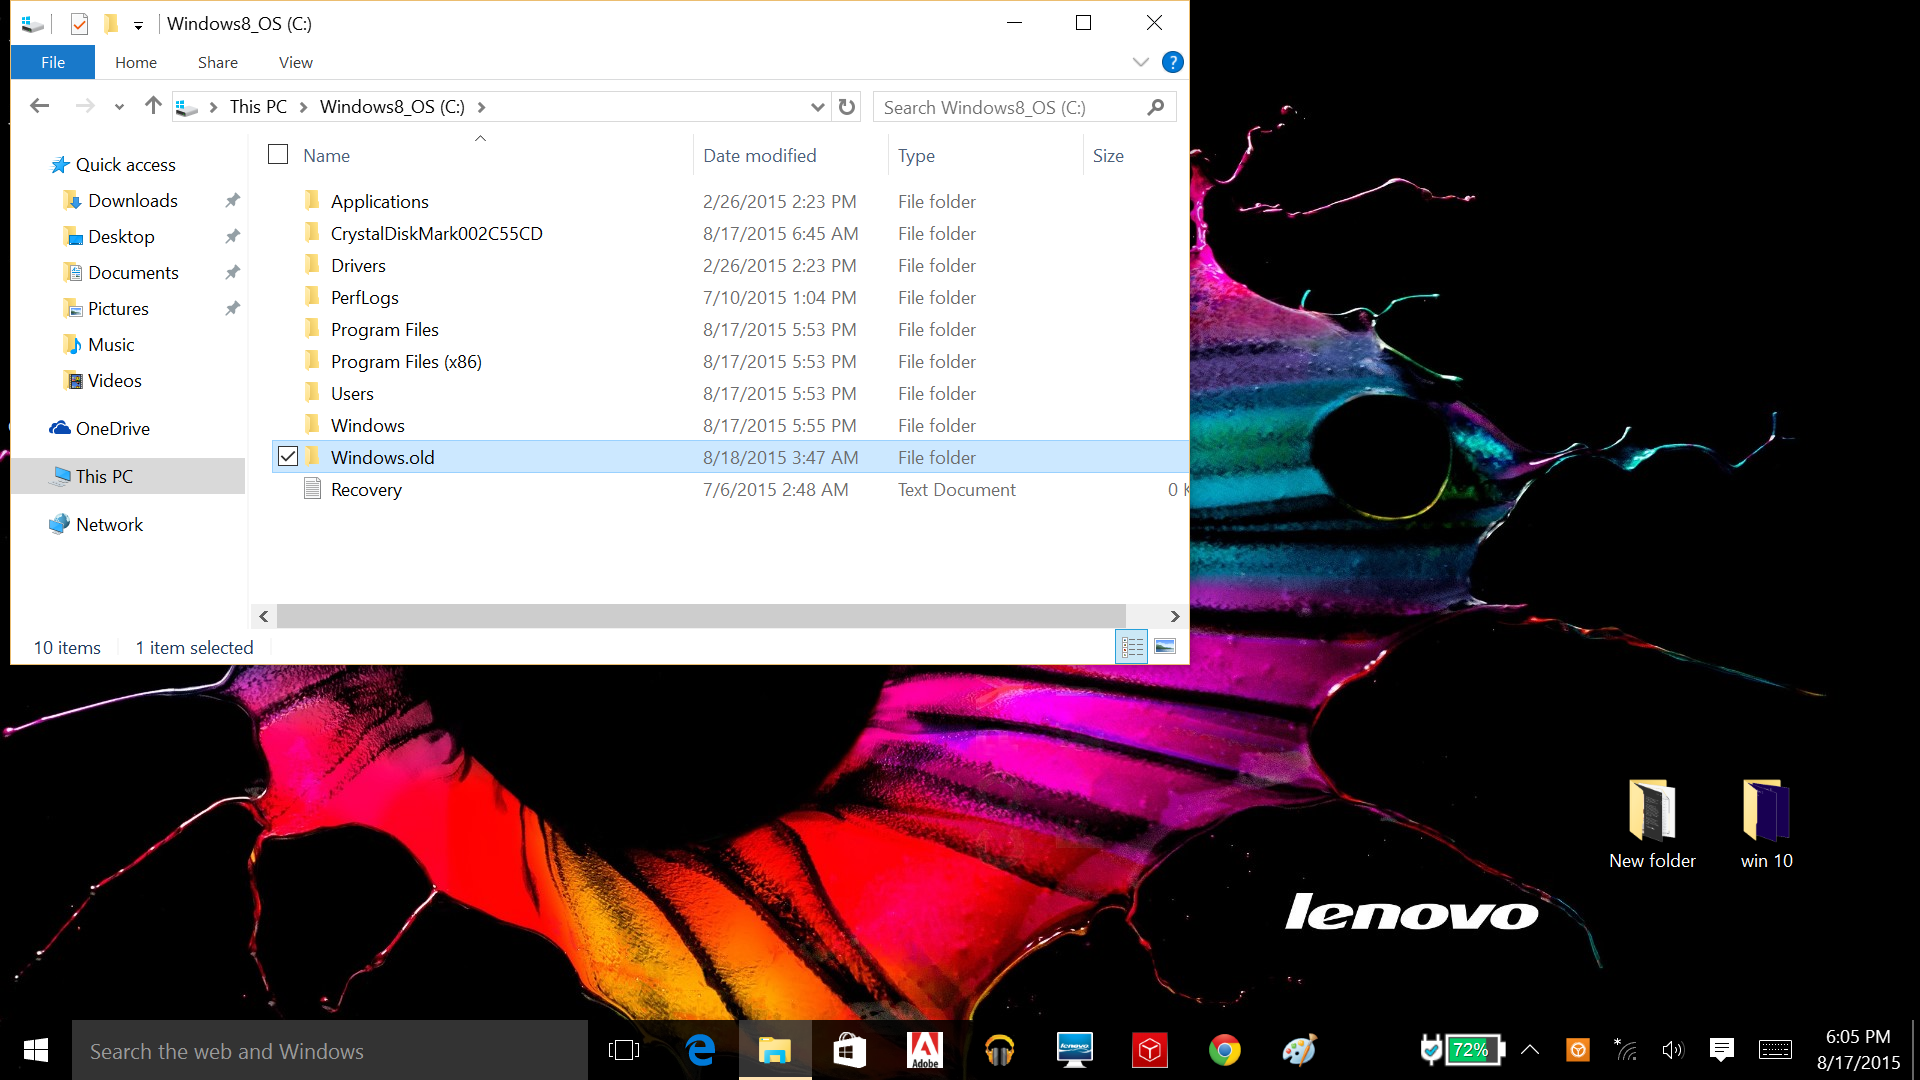Screen dimensions: 1920x1080
Task: Open the Recent locations dropdown arrow
Action: coord(119,107)
